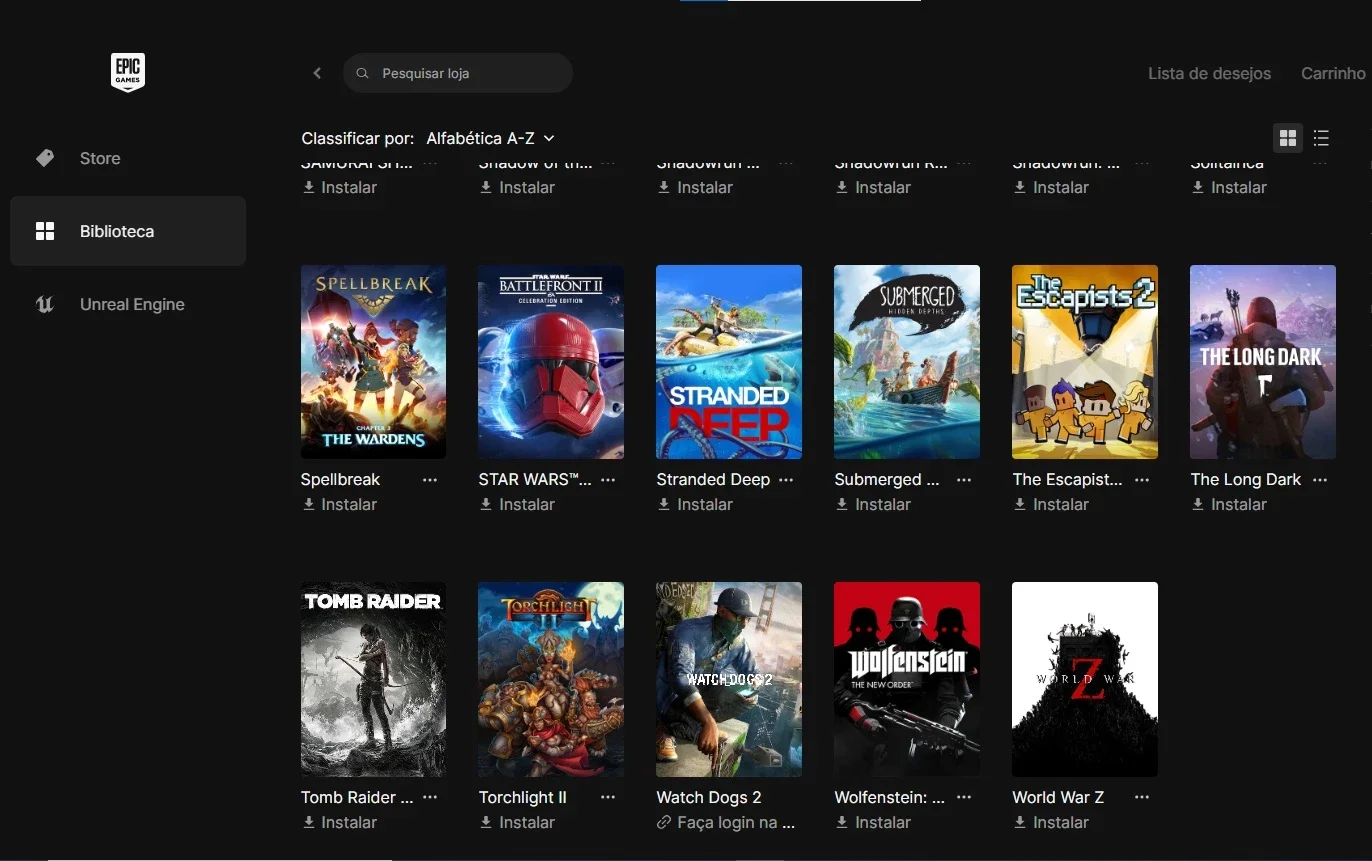
Task: Install Torchlight II
Action: 518,822
